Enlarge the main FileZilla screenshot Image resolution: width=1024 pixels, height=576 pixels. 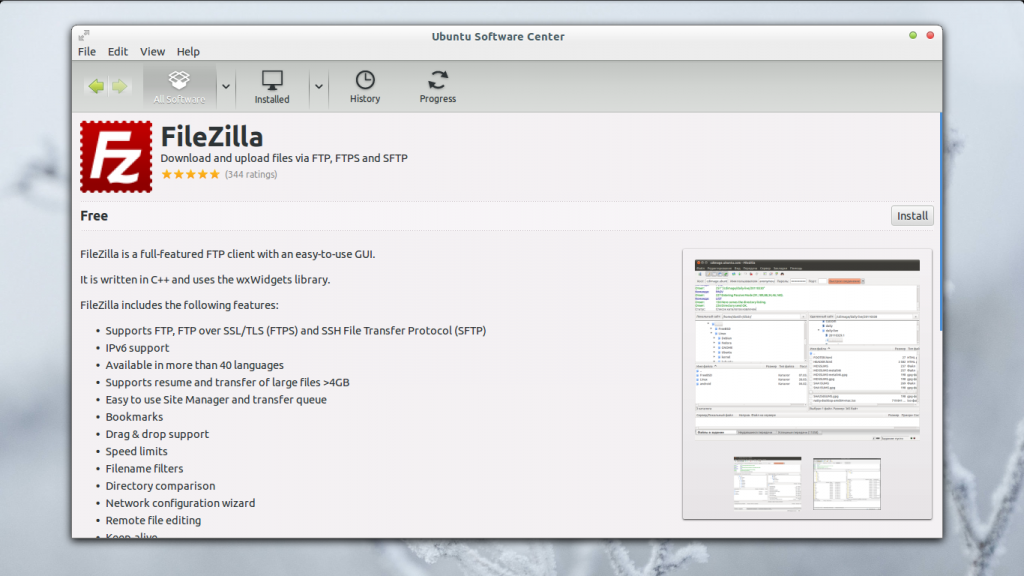coord(807,350)
